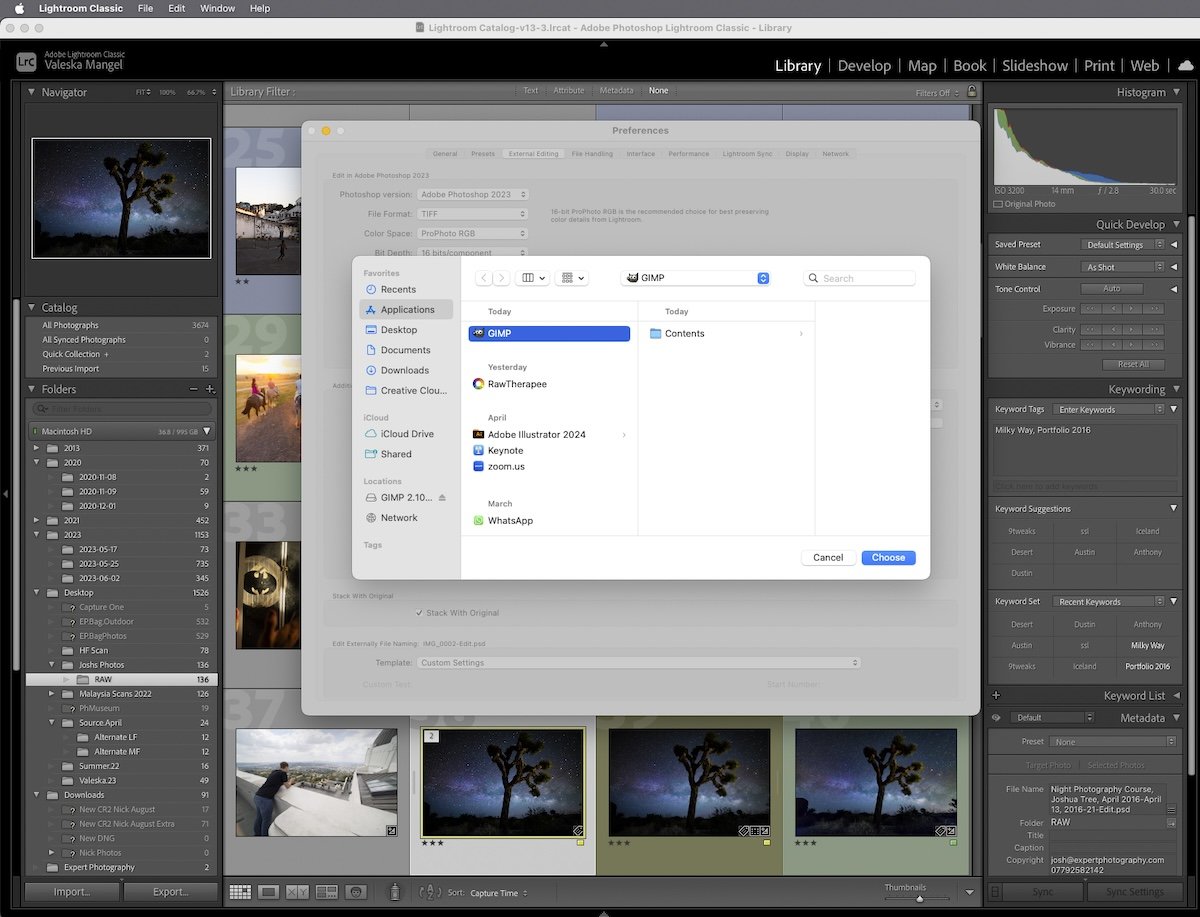Open Survey view
The height and width of the screenshot is (917, 1200).
click(x=326, y=892)
